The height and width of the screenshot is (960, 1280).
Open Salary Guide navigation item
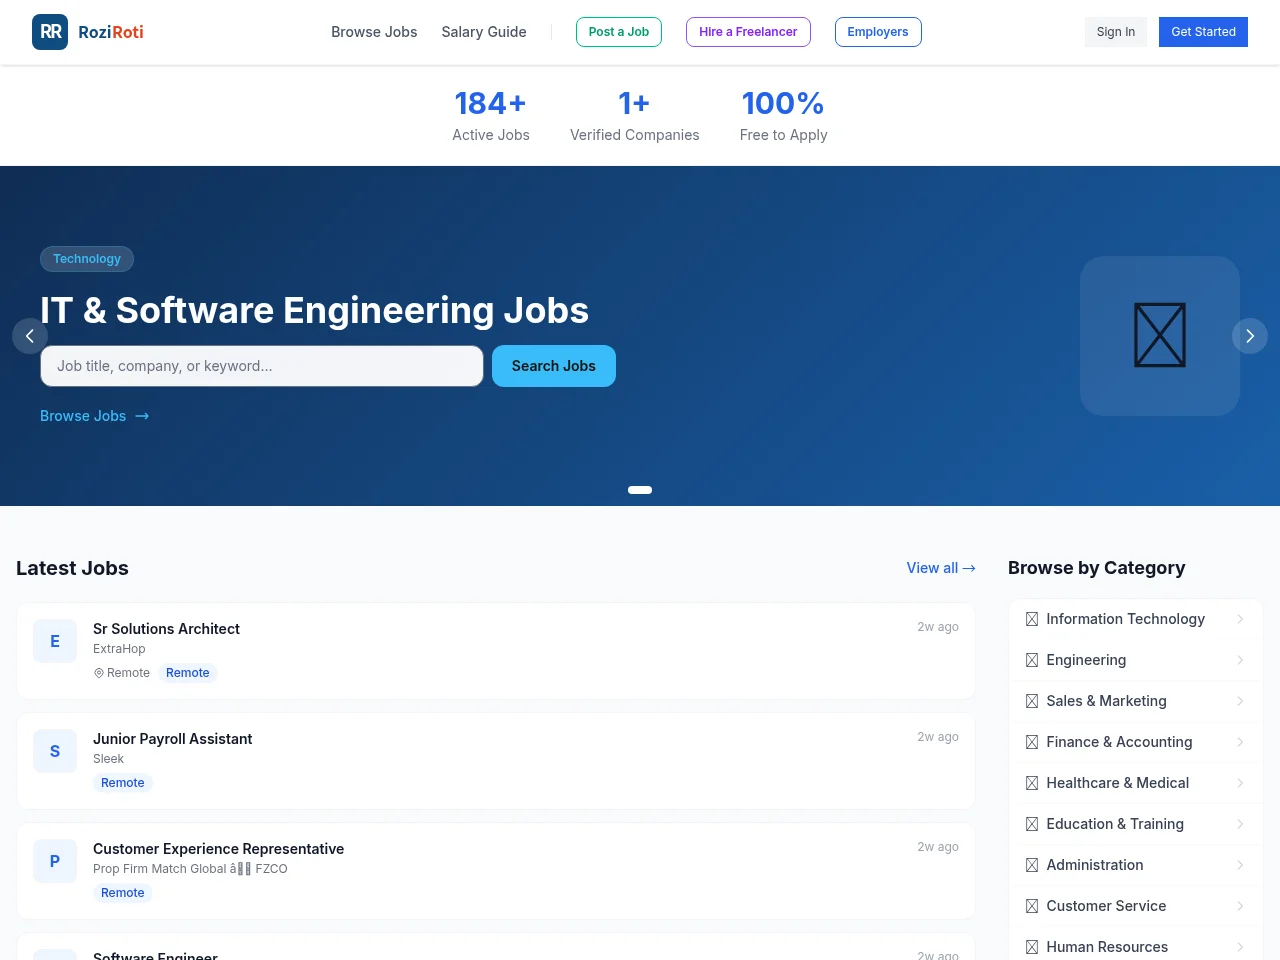[x=484, y=32]
